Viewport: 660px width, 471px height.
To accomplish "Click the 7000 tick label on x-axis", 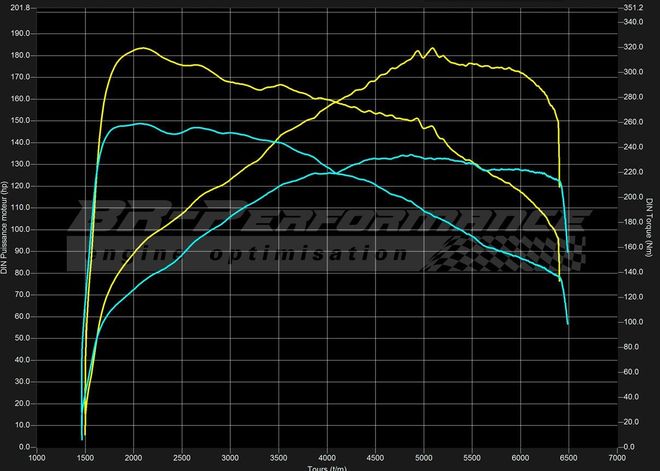I will tap(618, 457).
